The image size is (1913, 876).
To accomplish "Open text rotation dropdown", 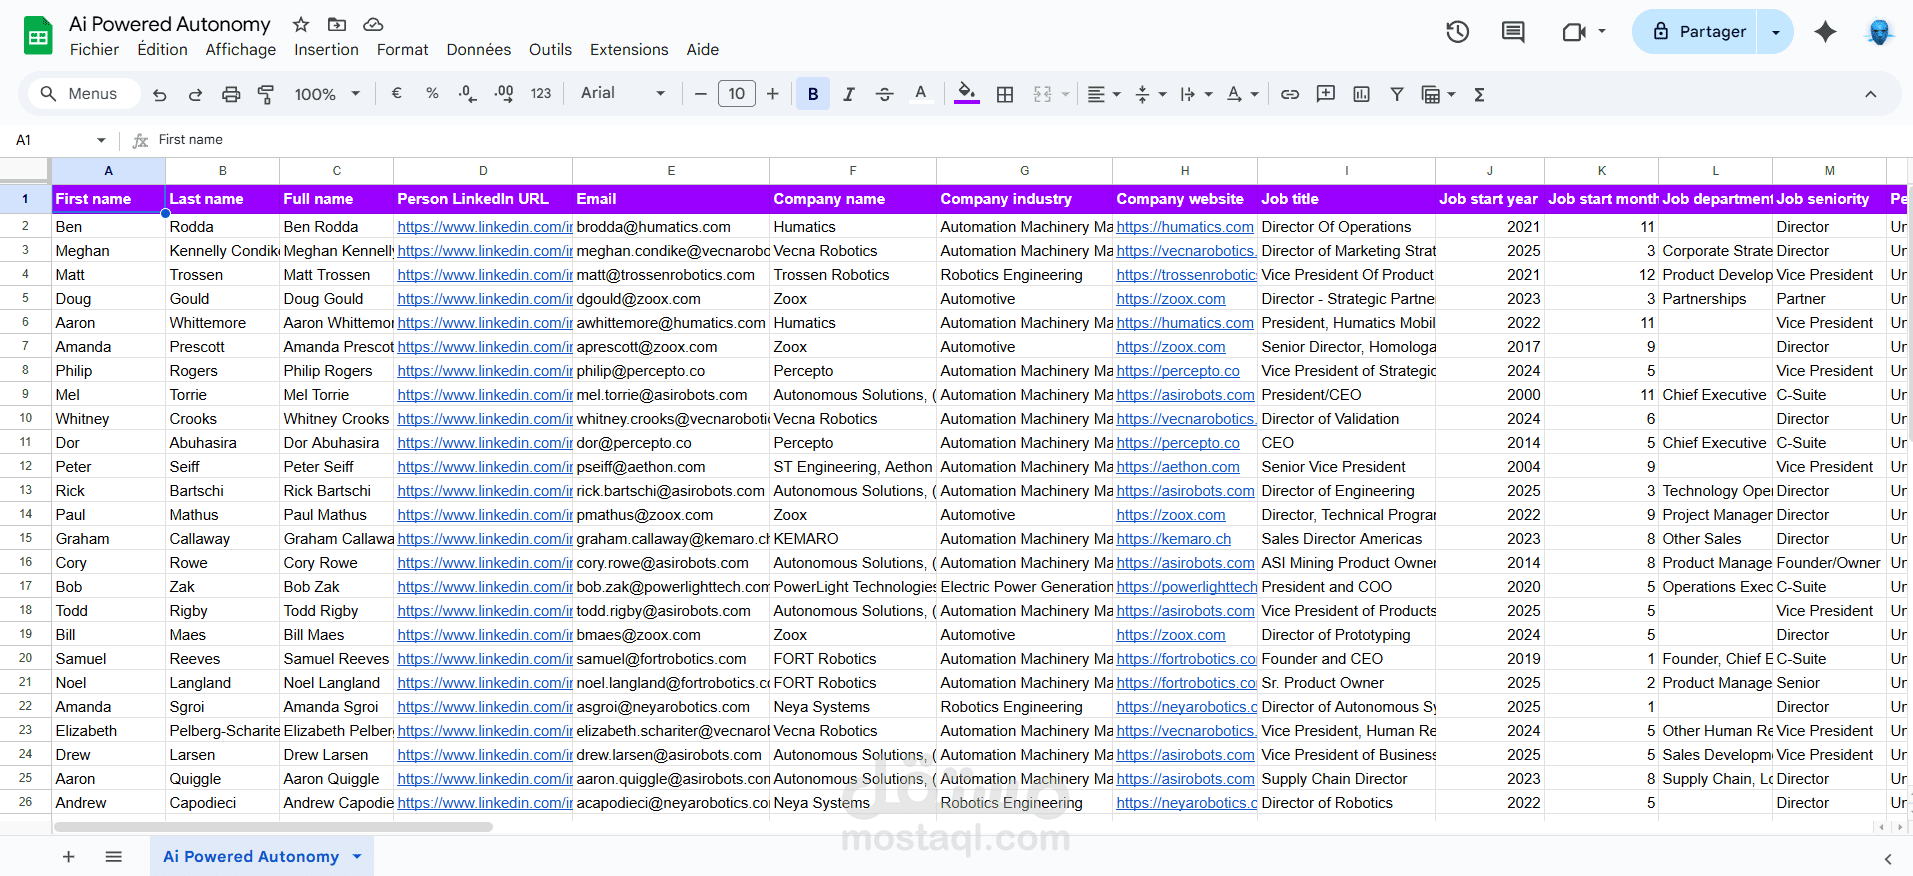I will click(1242, 94).
